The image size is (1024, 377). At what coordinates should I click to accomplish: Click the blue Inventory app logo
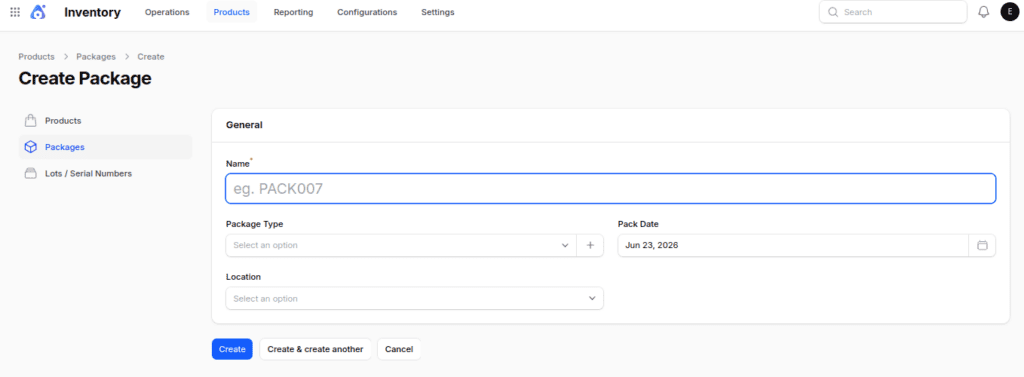tap(38, 12)
